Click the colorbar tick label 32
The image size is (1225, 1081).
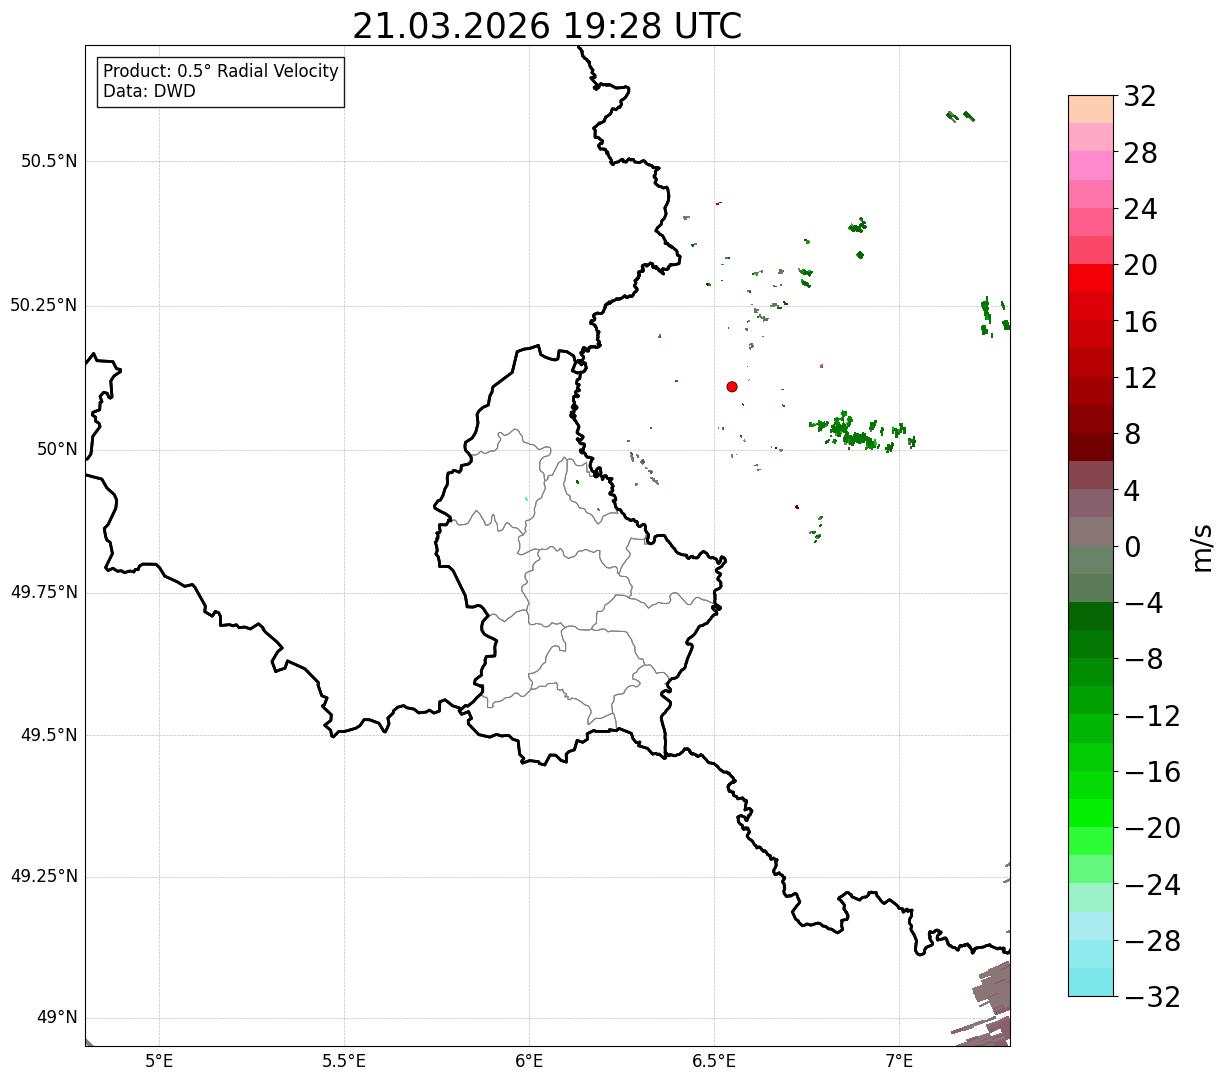(x=1140, y=97)
